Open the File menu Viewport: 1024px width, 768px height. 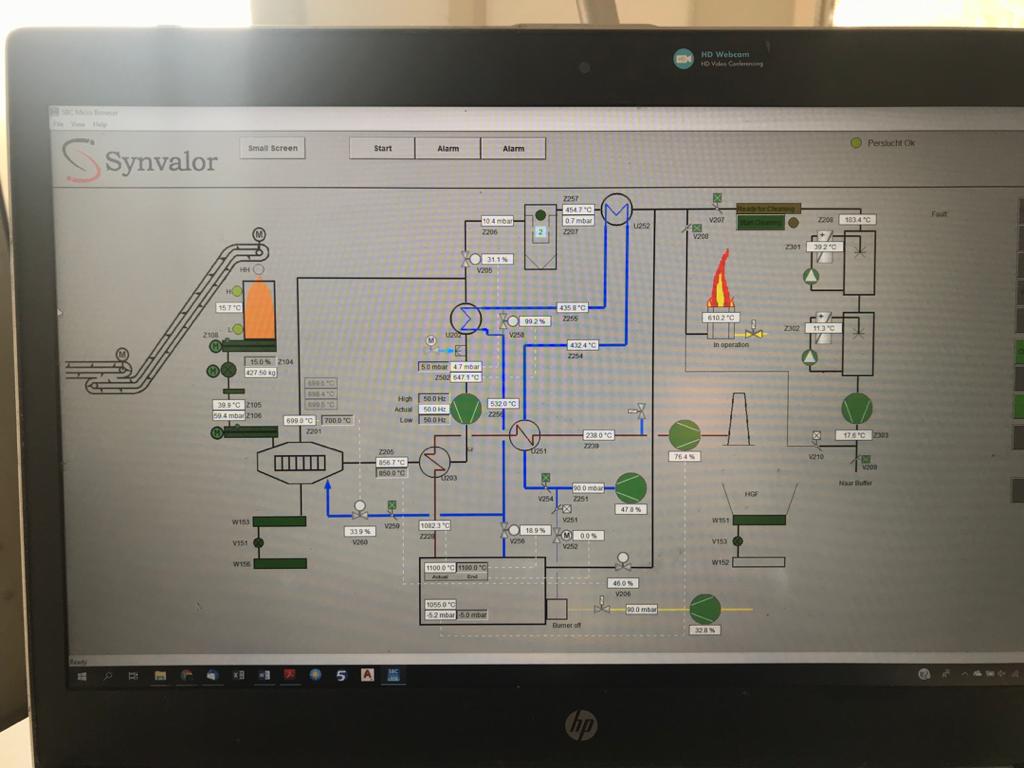point(58,124)
